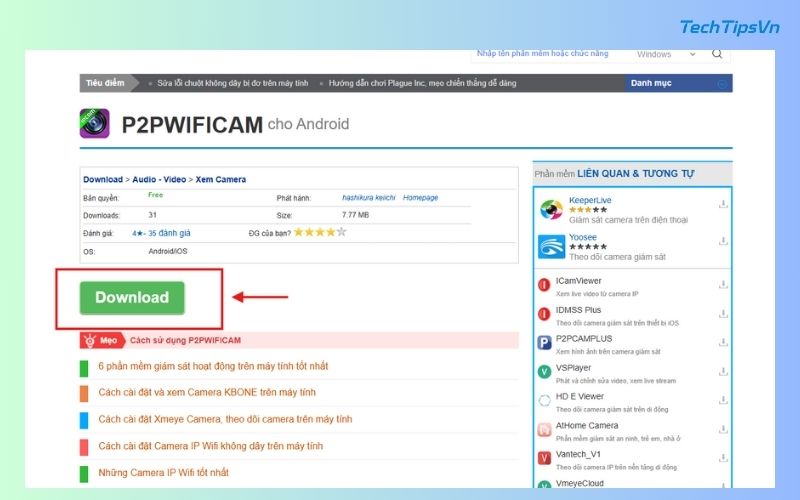
Task: Click the VSPlayer app icon
Action: coord(544,371)
